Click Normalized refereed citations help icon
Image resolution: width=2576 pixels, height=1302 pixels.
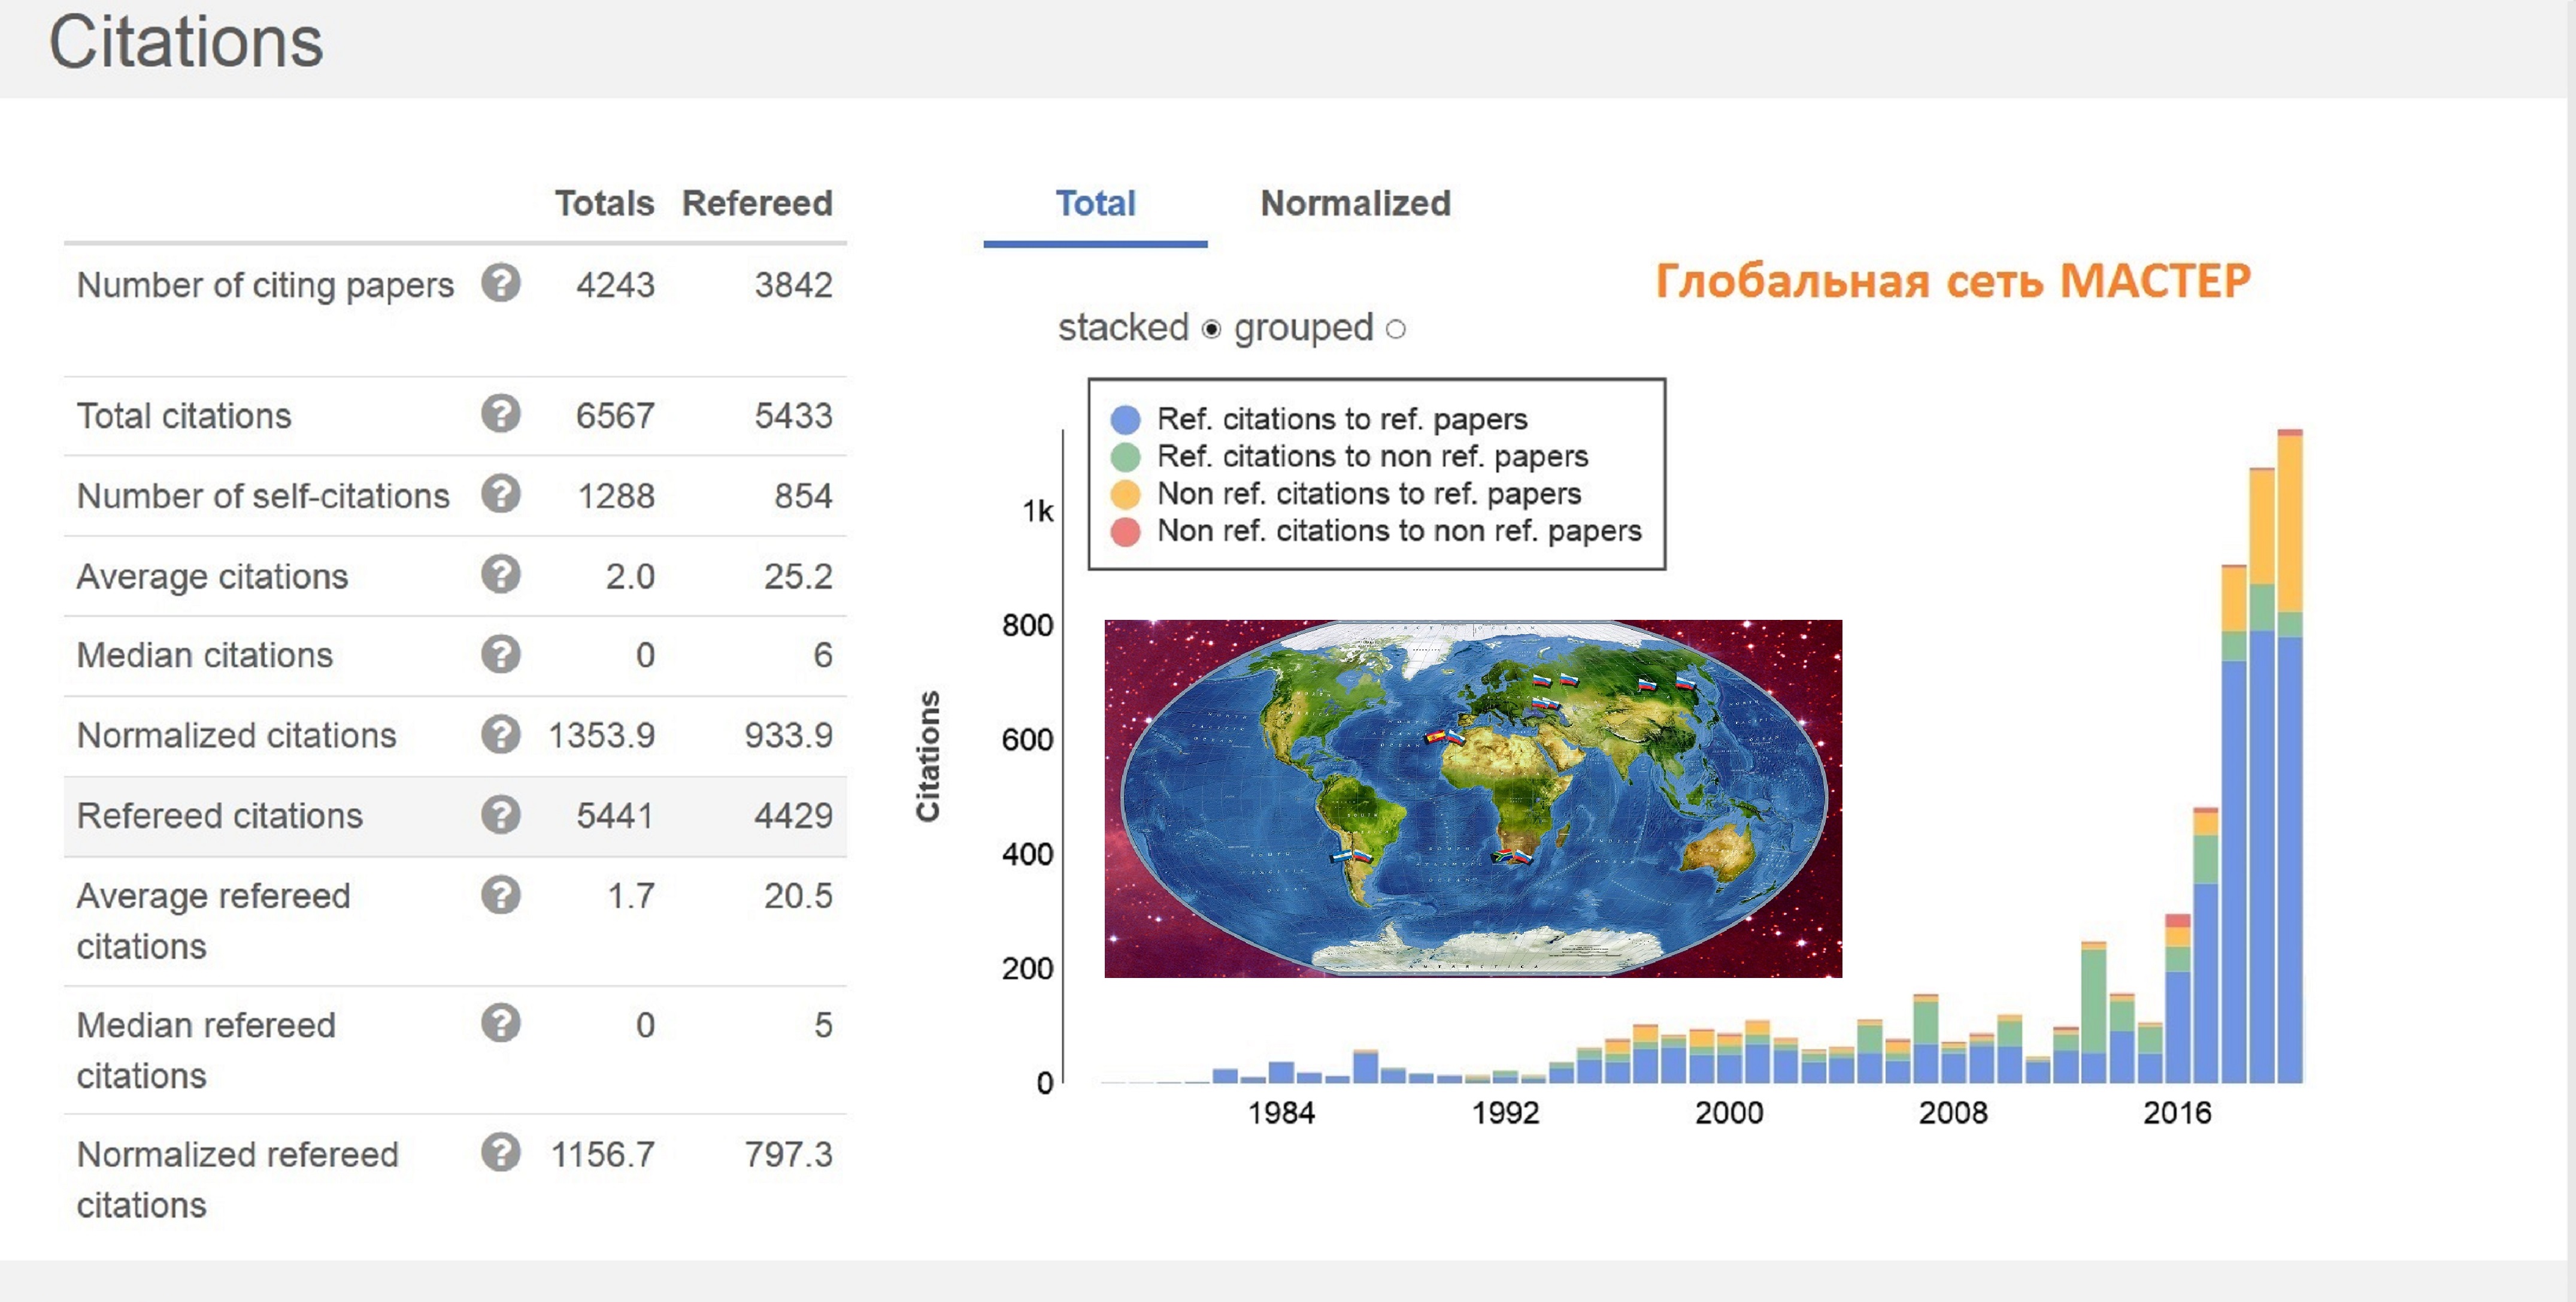[x=500, y=1152]
